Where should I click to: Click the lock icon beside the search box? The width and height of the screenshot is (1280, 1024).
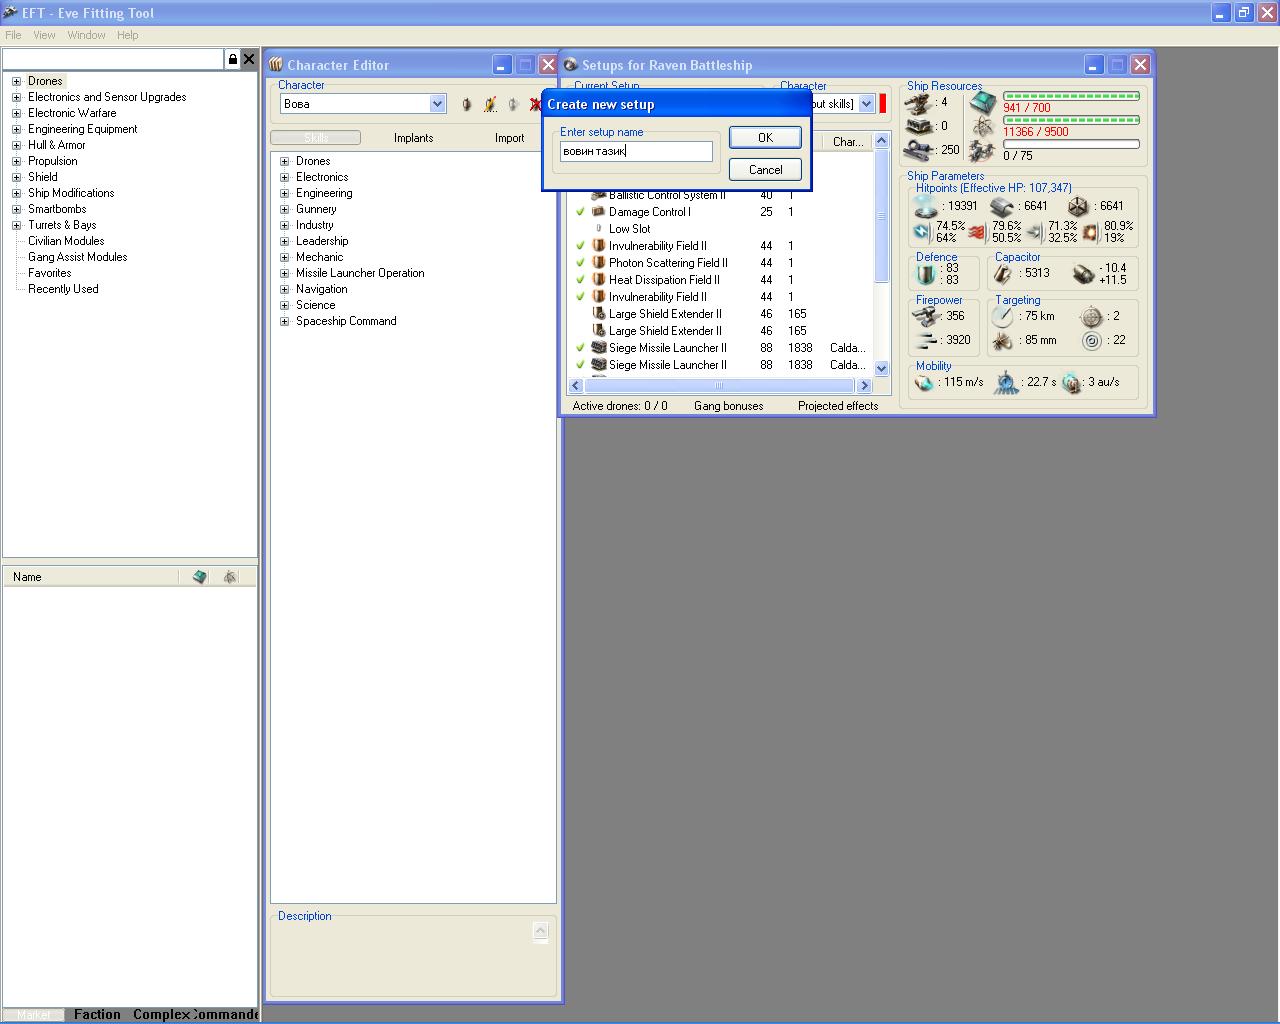(x=233, y=60)
